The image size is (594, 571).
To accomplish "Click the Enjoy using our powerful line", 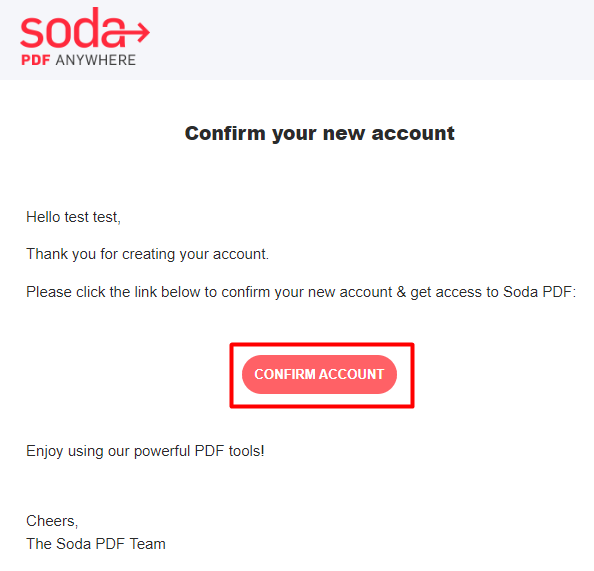I will (x=145, y=451).
